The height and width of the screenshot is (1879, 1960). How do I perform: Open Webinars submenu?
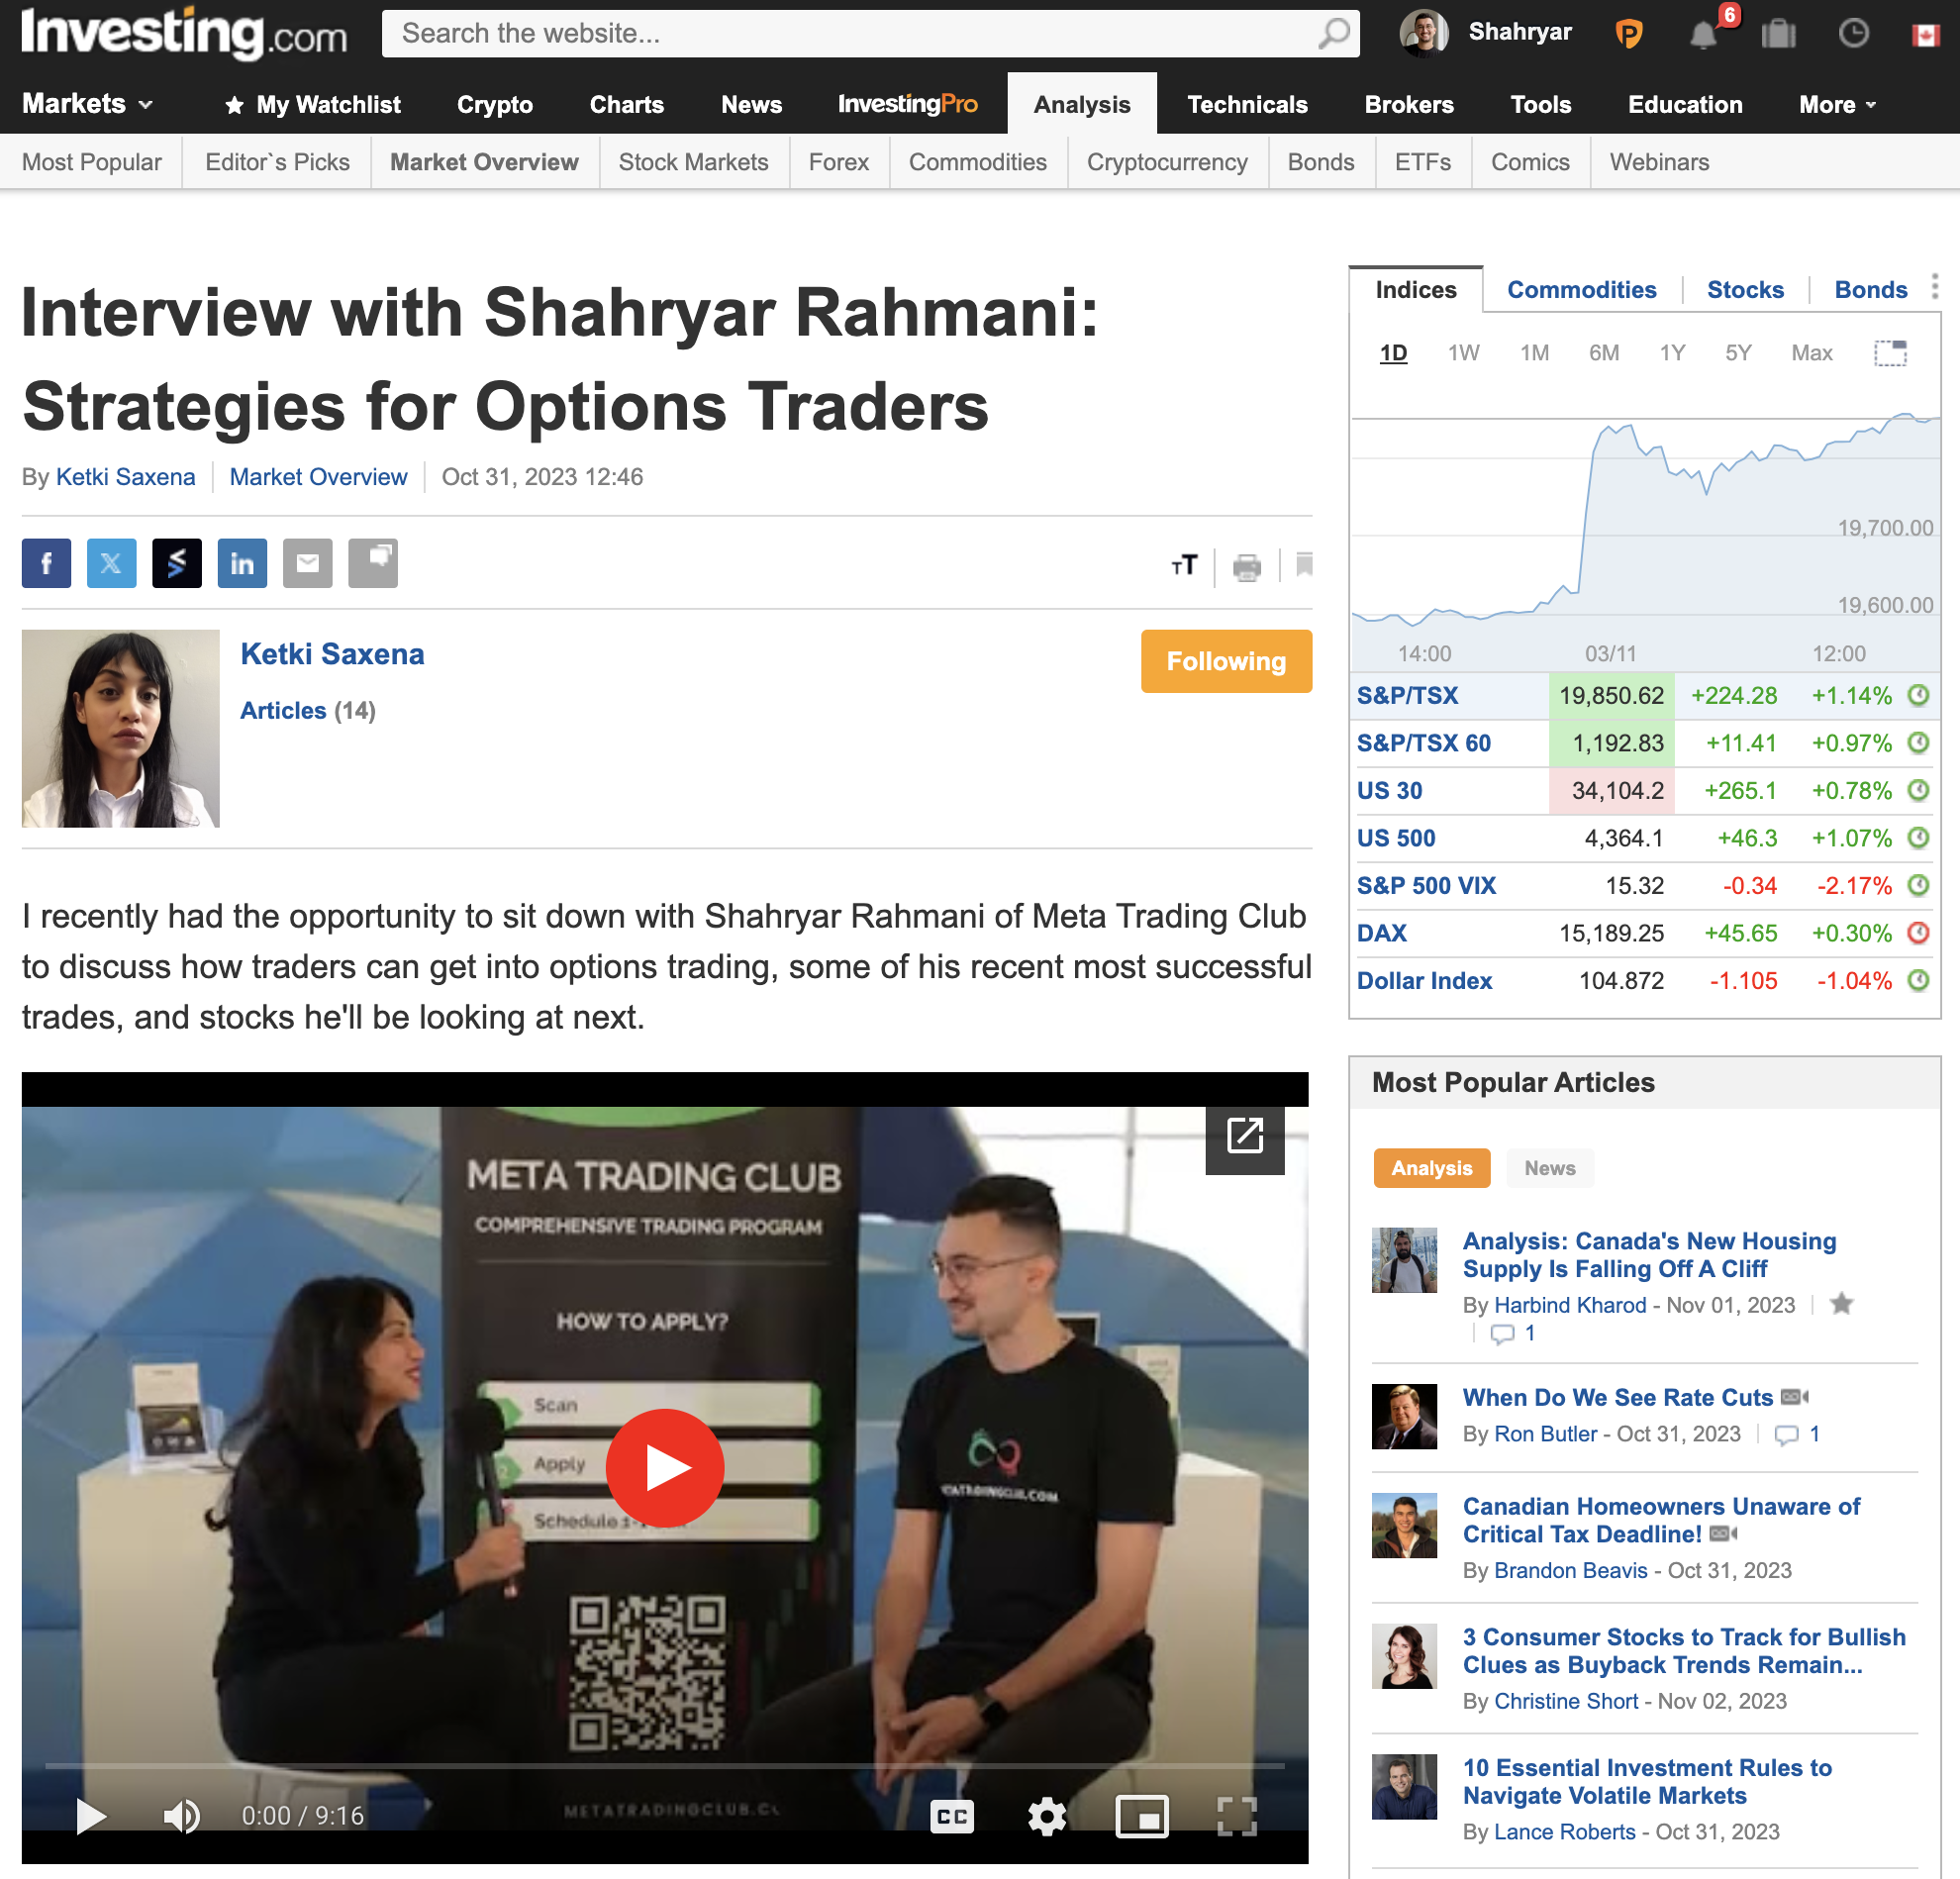(1659, 162)
